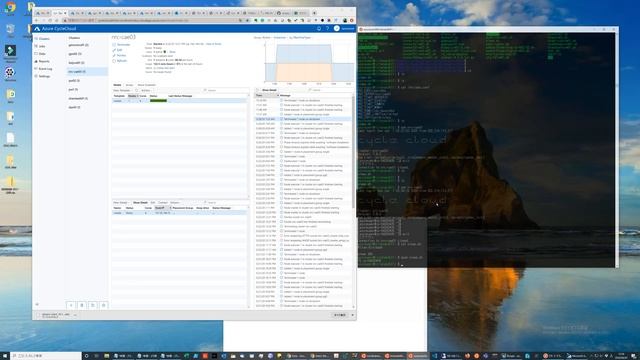This screenshot has height=360, width=640.
Task: Switch to the third tab beside Arrays
Action: point(147,85)
